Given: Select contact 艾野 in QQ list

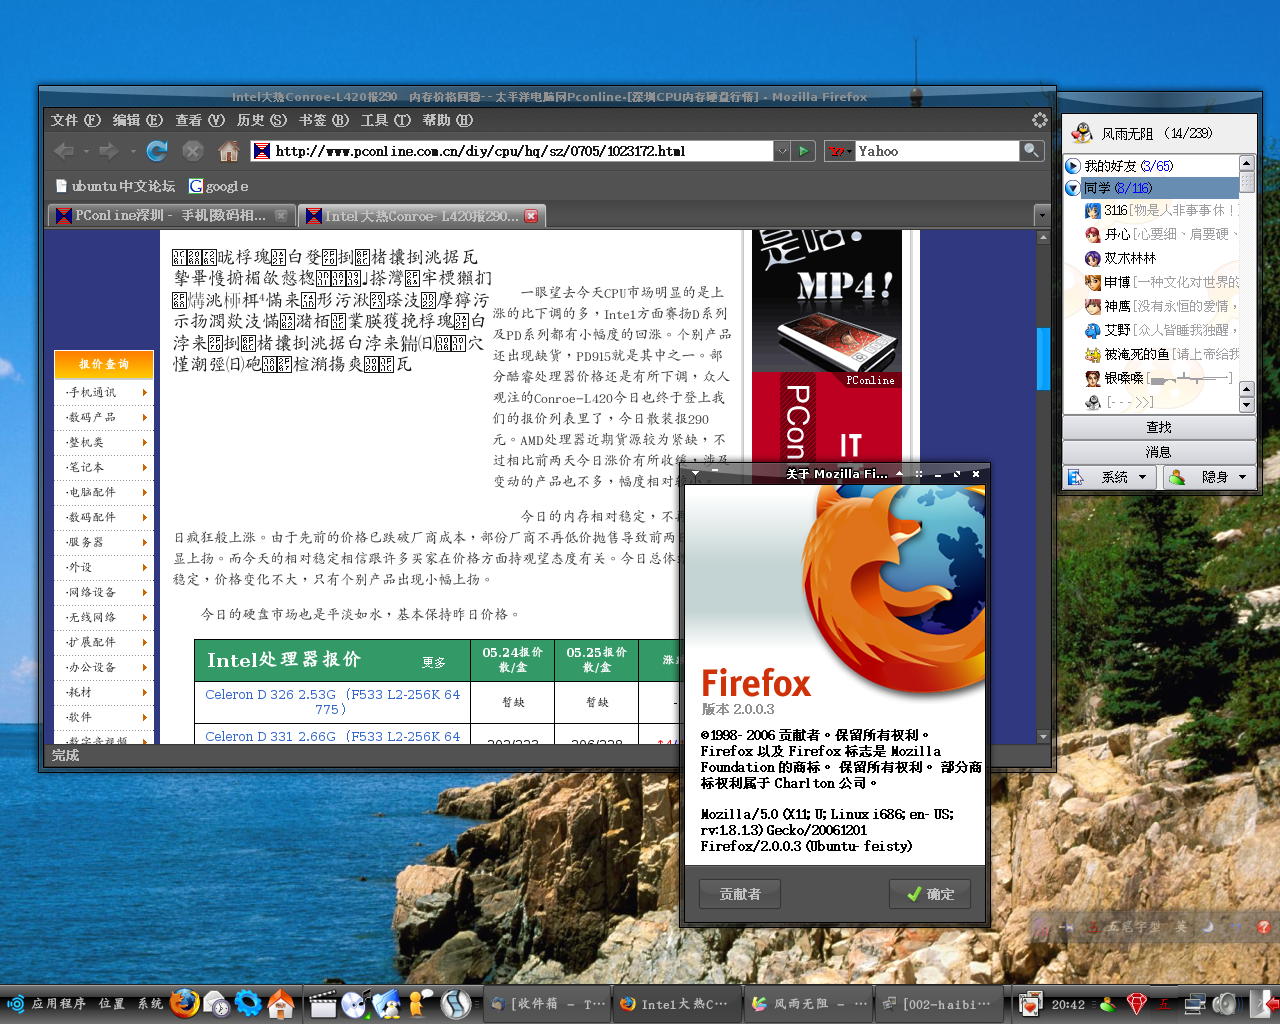Looking at the screenshot, I should 1160,330.
